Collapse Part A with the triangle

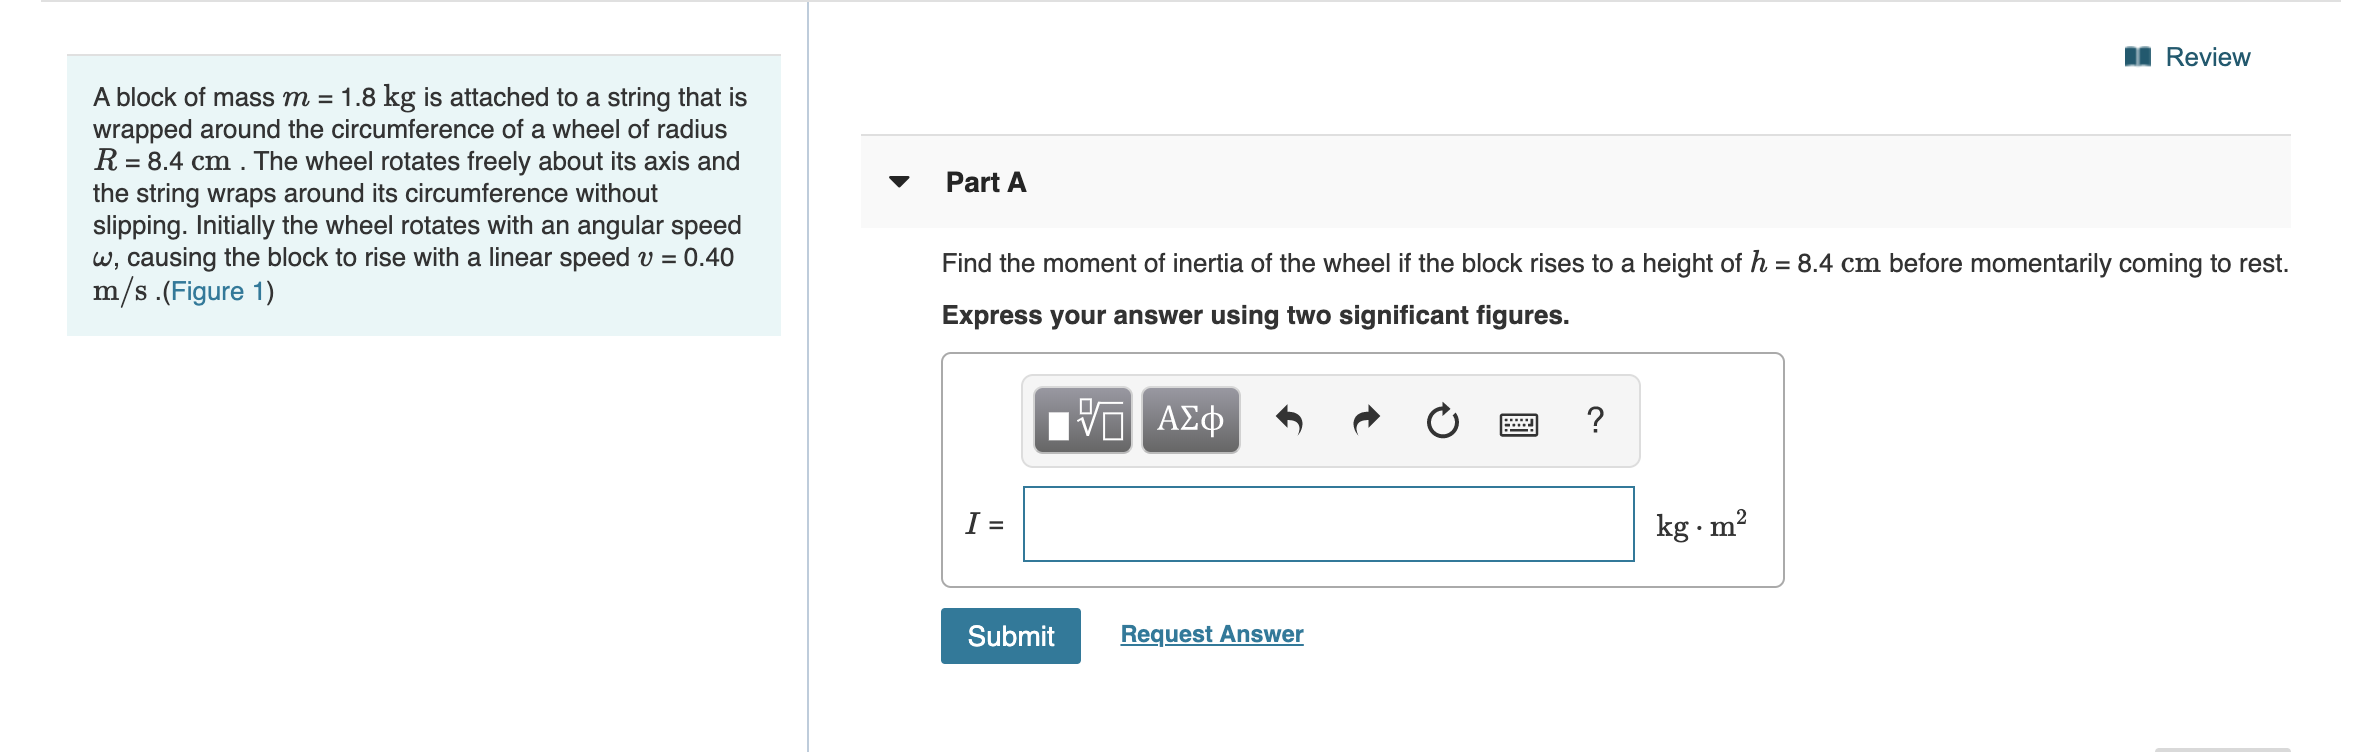pyautogui.click(x=899, y=182)
